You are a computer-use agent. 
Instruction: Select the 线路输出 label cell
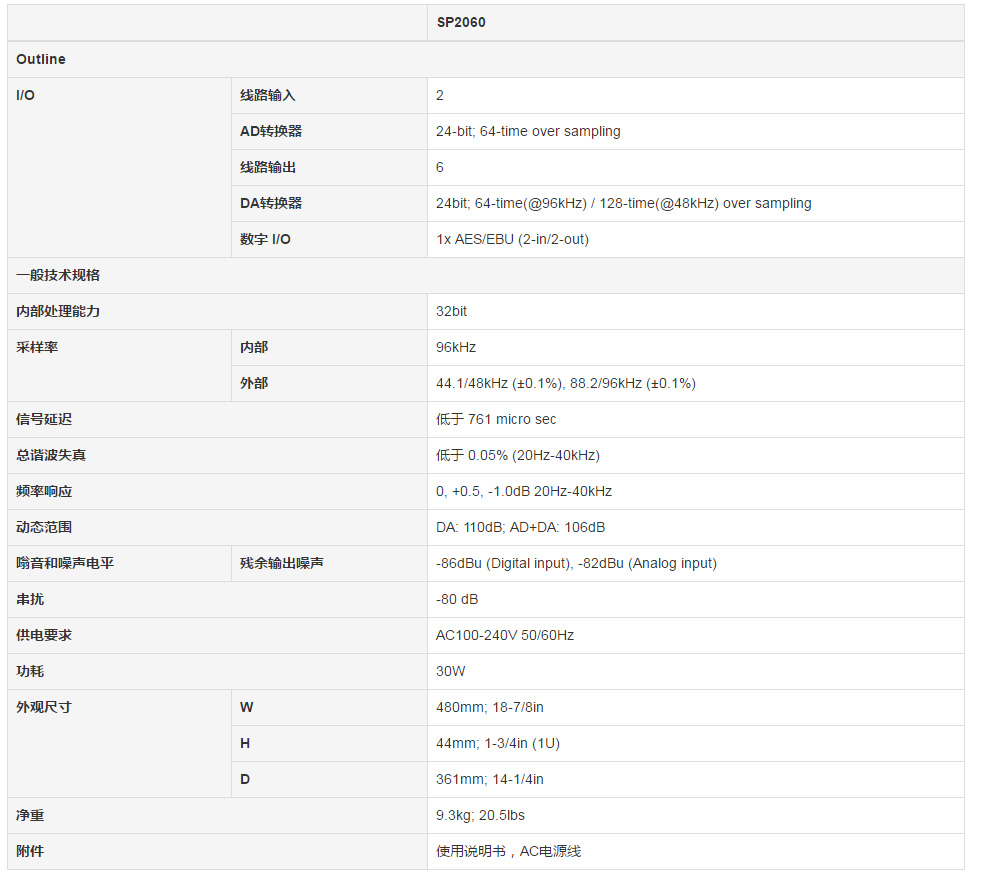point(268,167)
